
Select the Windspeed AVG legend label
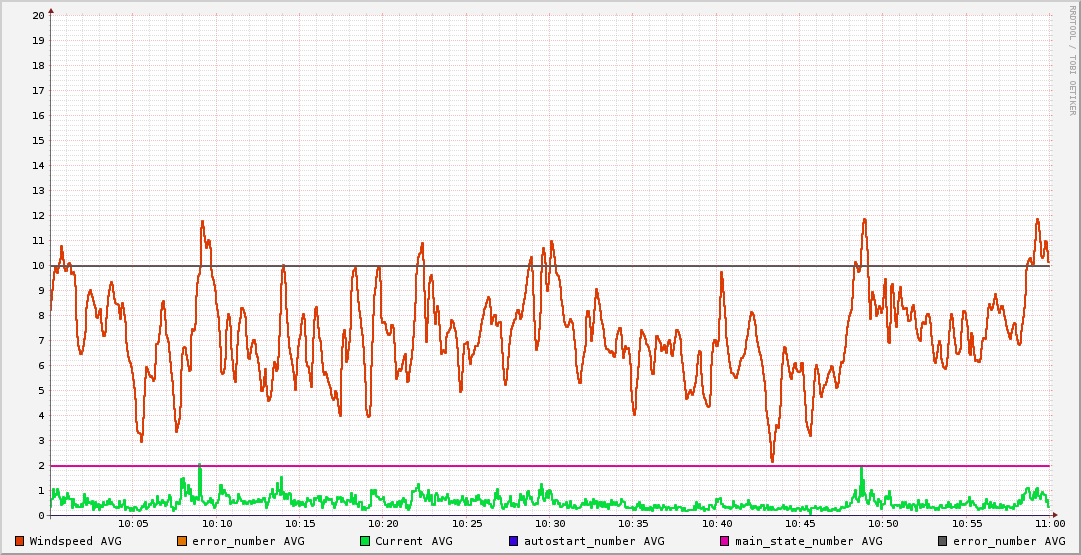75,541
